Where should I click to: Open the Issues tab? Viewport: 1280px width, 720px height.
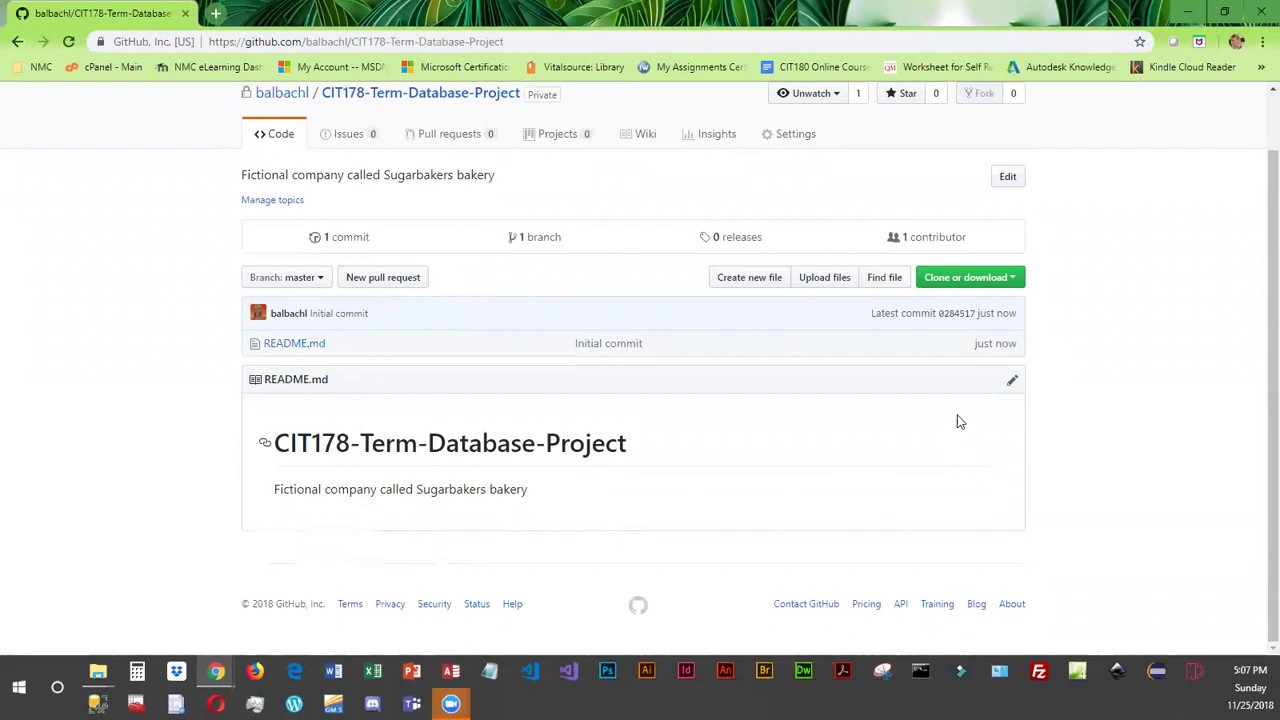[x=348, y=134]
